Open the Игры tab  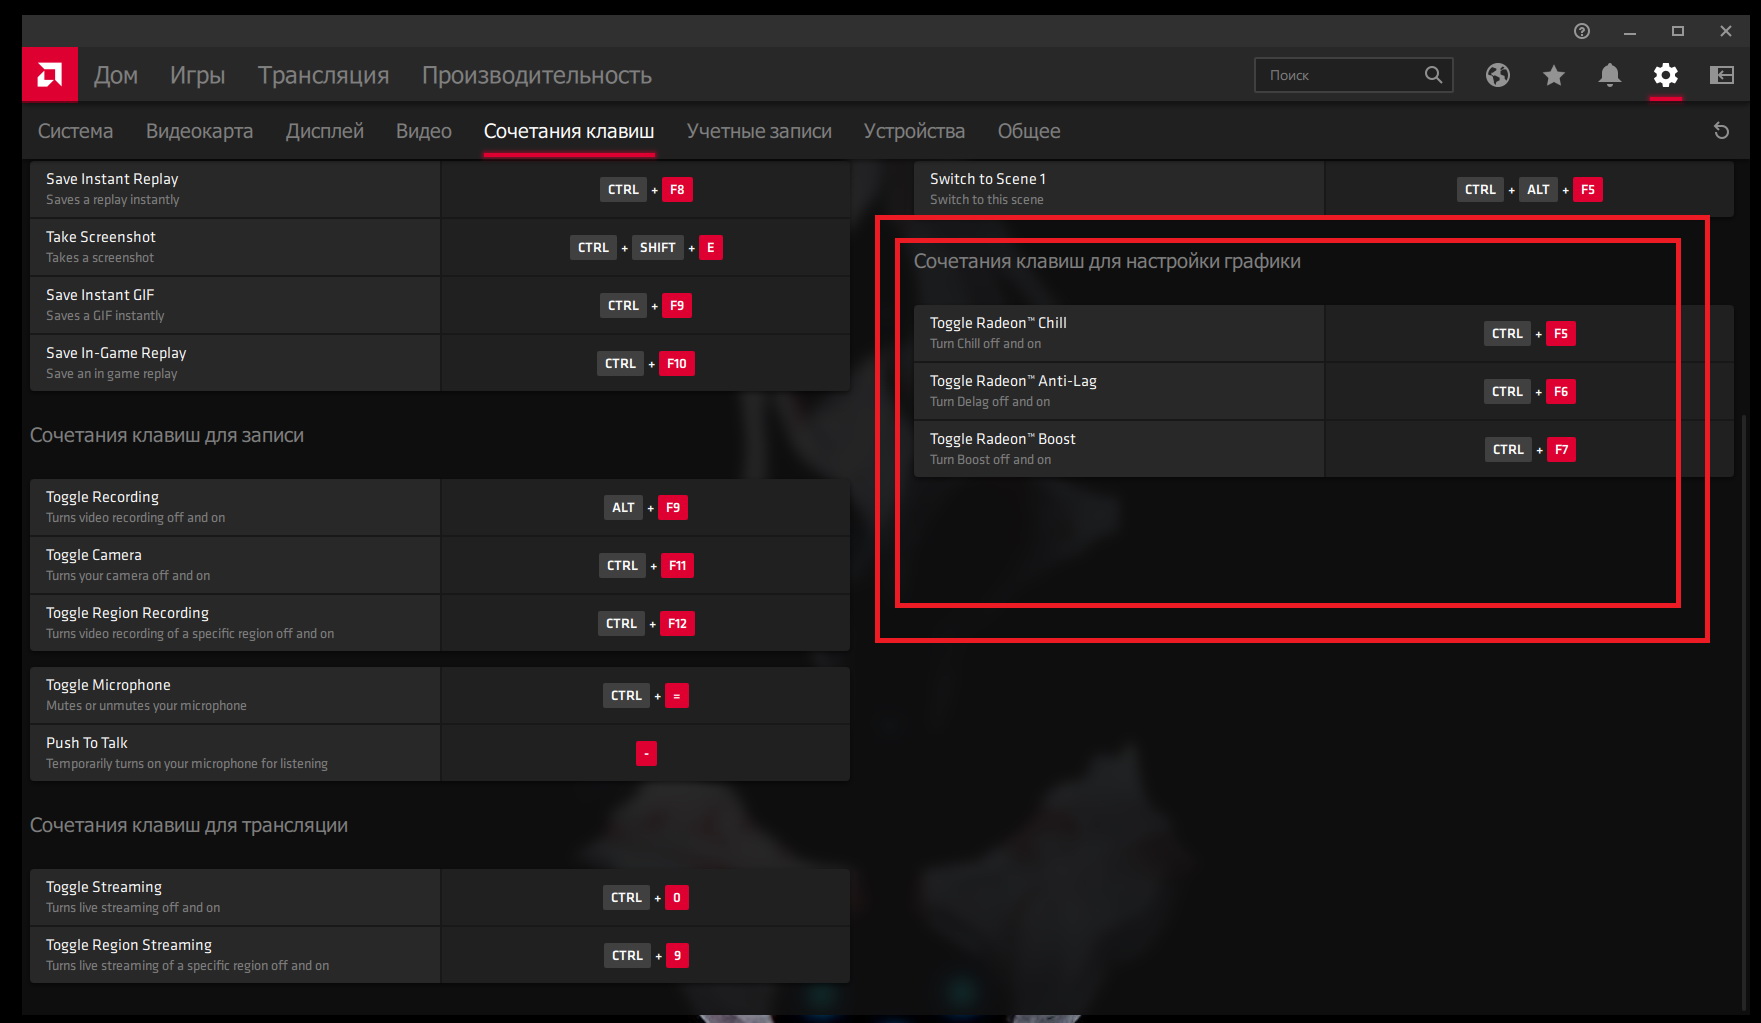(x=198, y=75)
